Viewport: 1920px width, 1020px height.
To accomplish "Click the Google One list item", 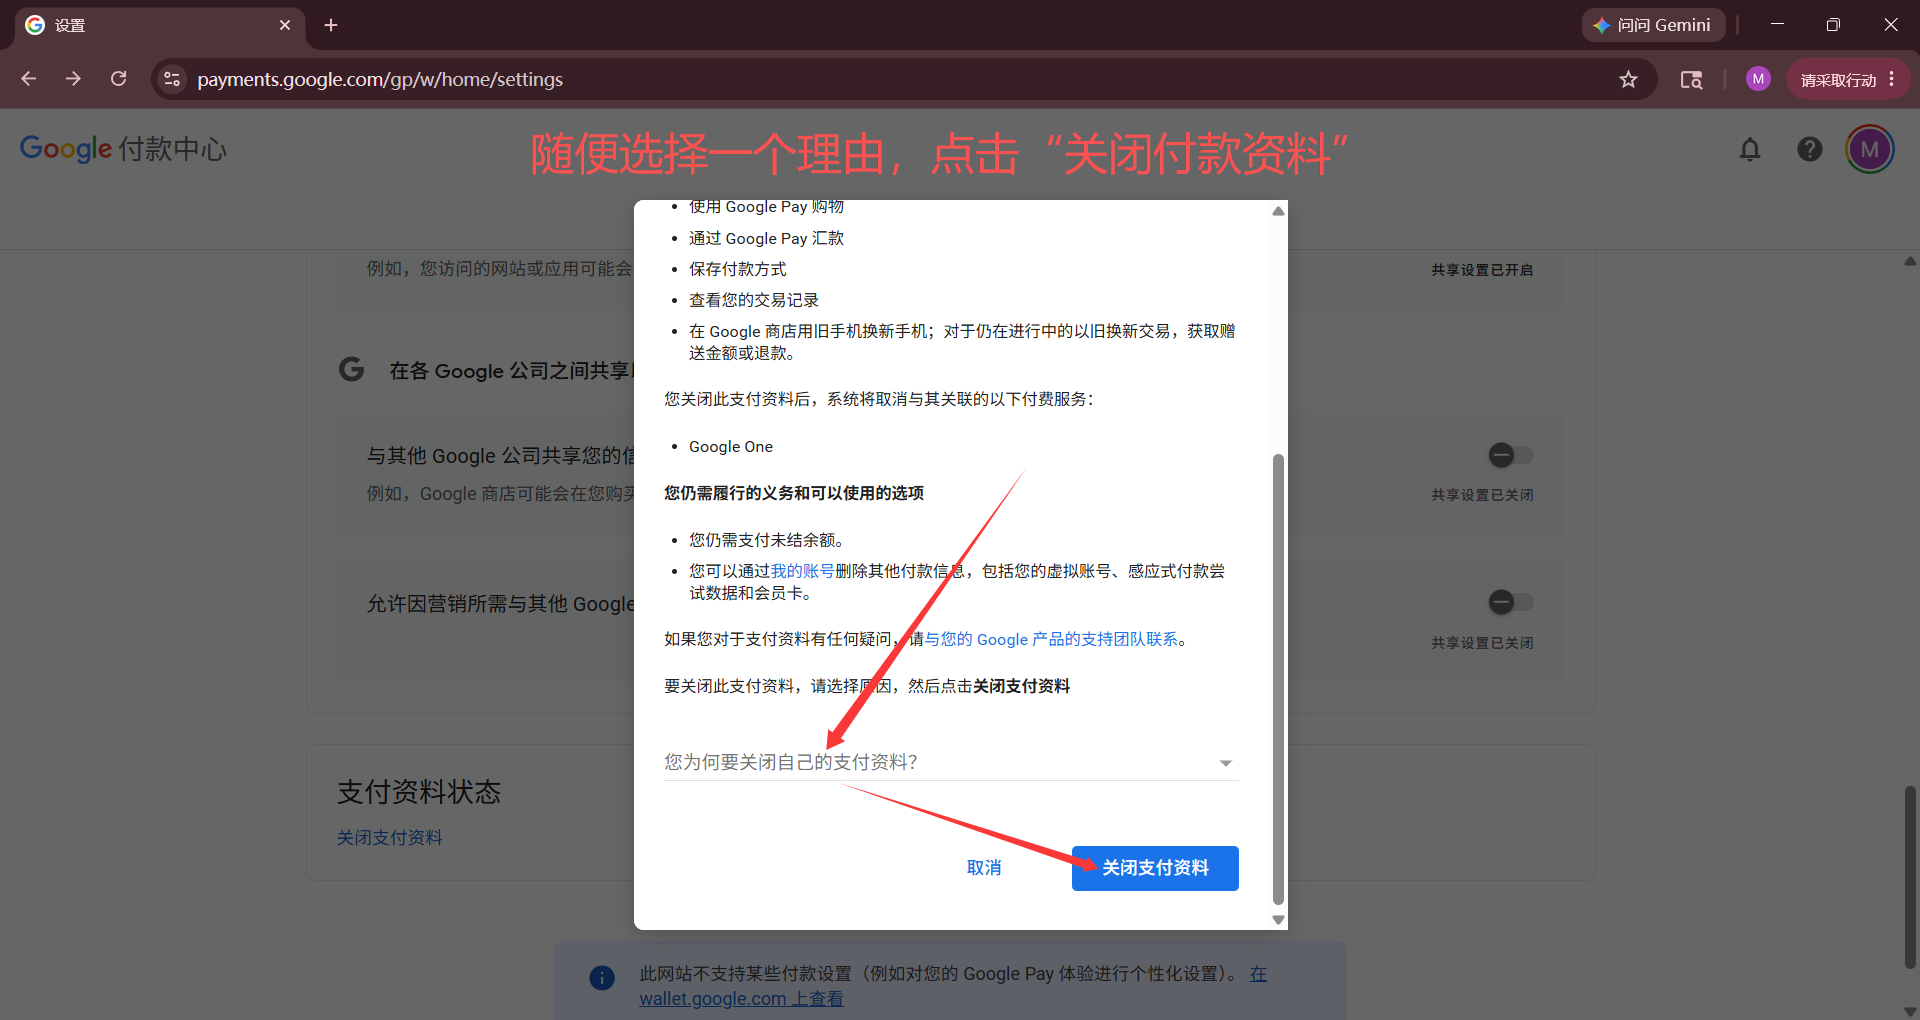I will click(731, 446).
